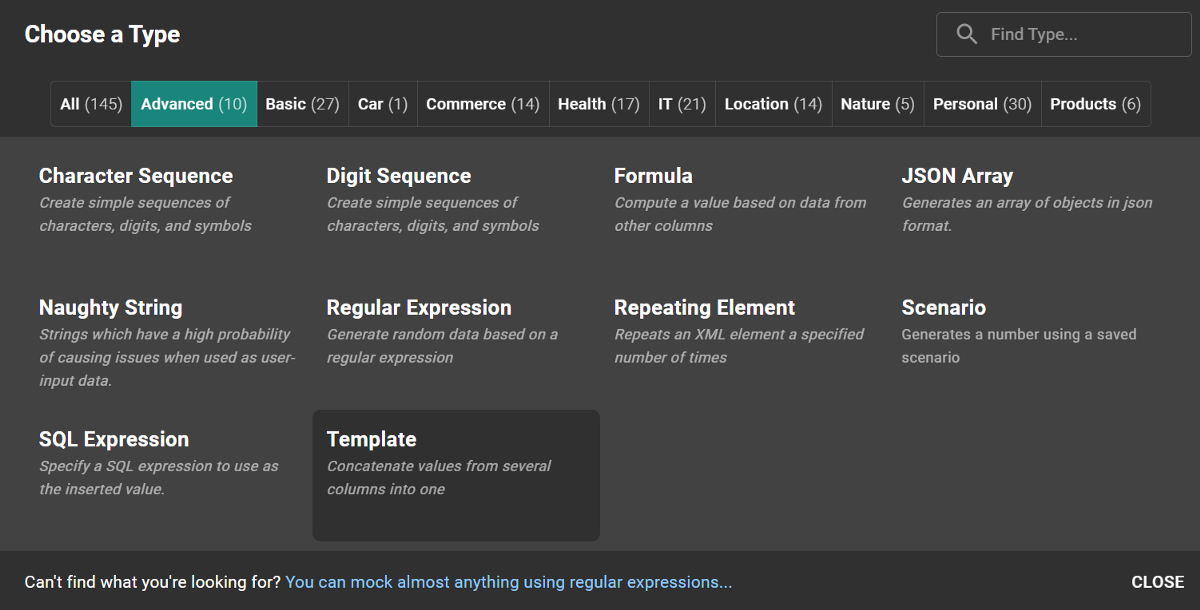Select the Formula type

(653, 177)
